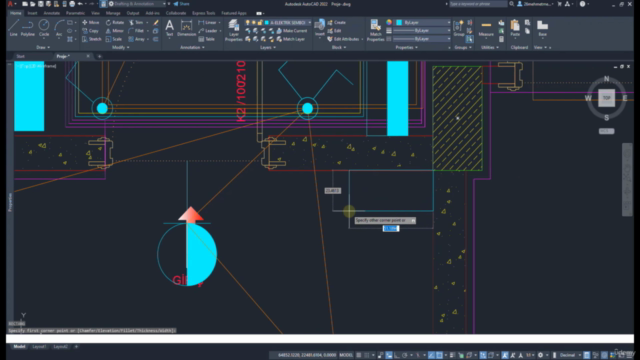Click Match Layer button
Screen dimensions: 640x360
coord(291,39)
